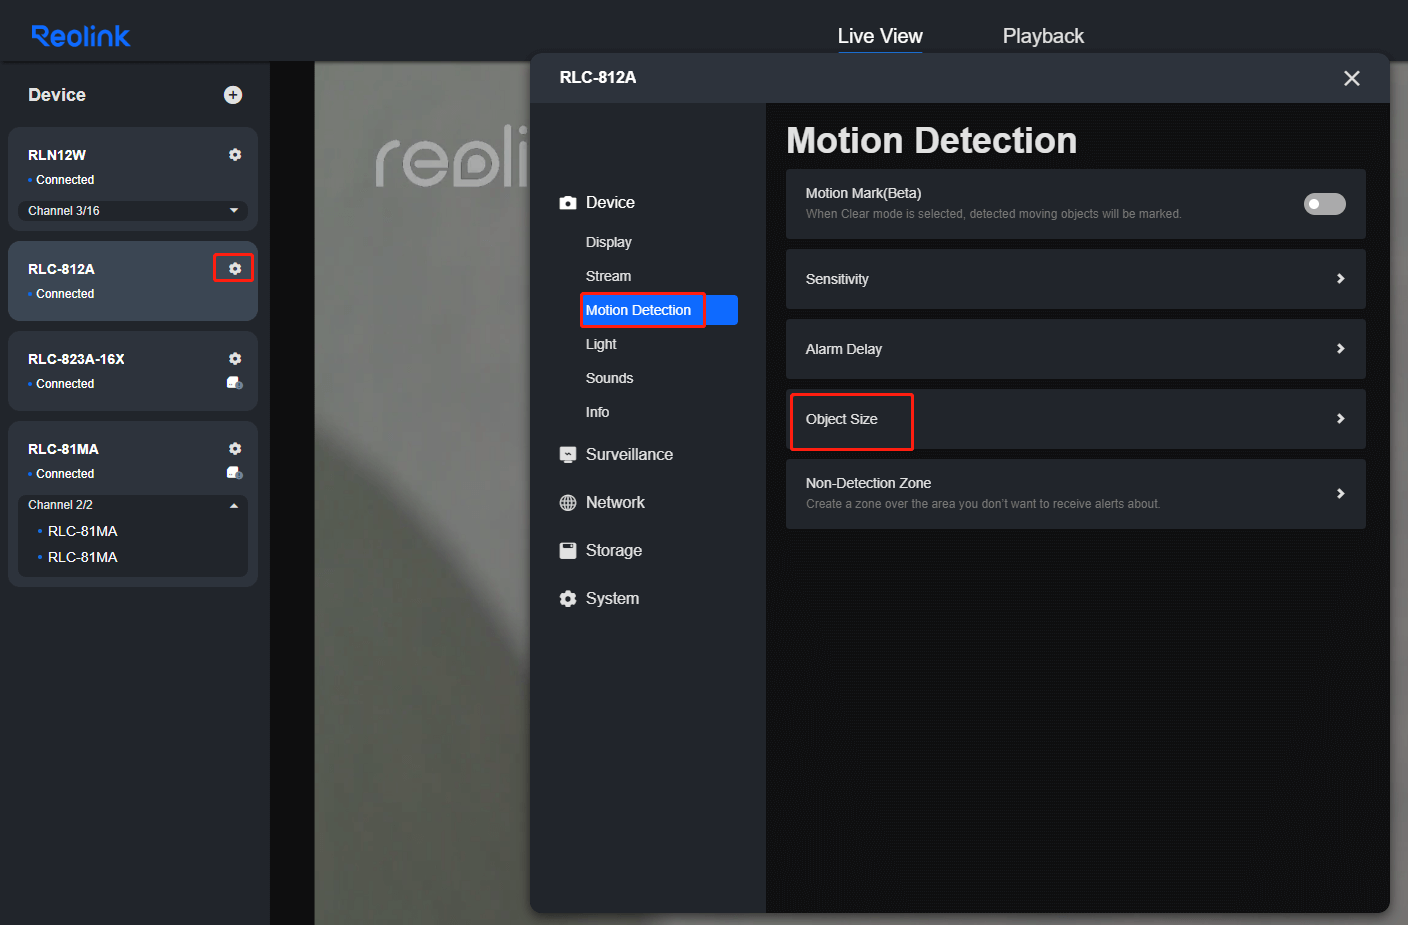
Task: Select Motion Detection in the sidebar
Action: point(659,310)
